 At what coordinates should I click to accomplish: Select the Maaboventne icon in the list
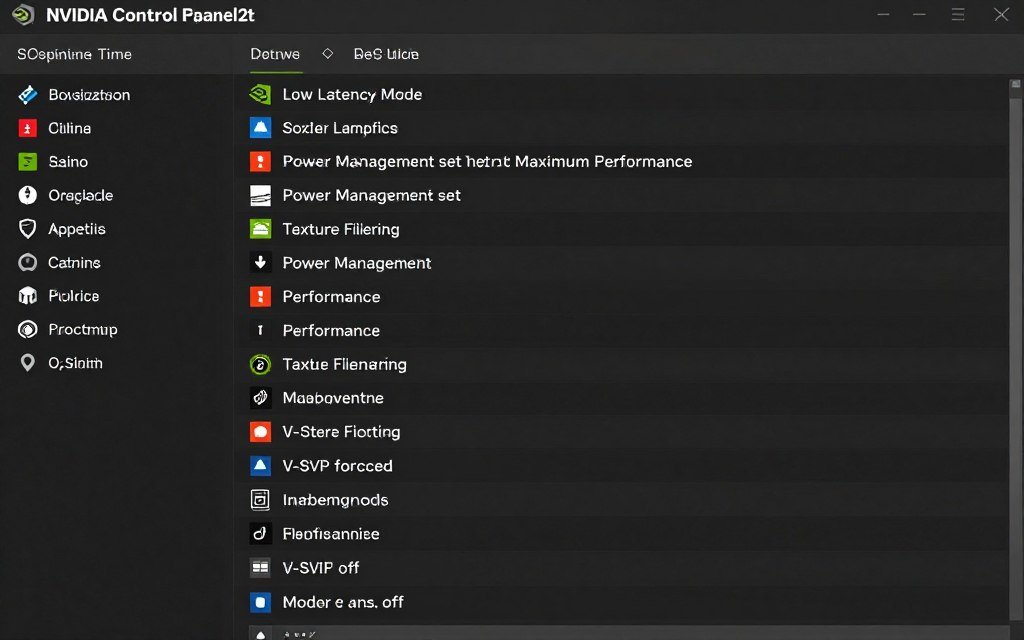(x=259, y=397)
